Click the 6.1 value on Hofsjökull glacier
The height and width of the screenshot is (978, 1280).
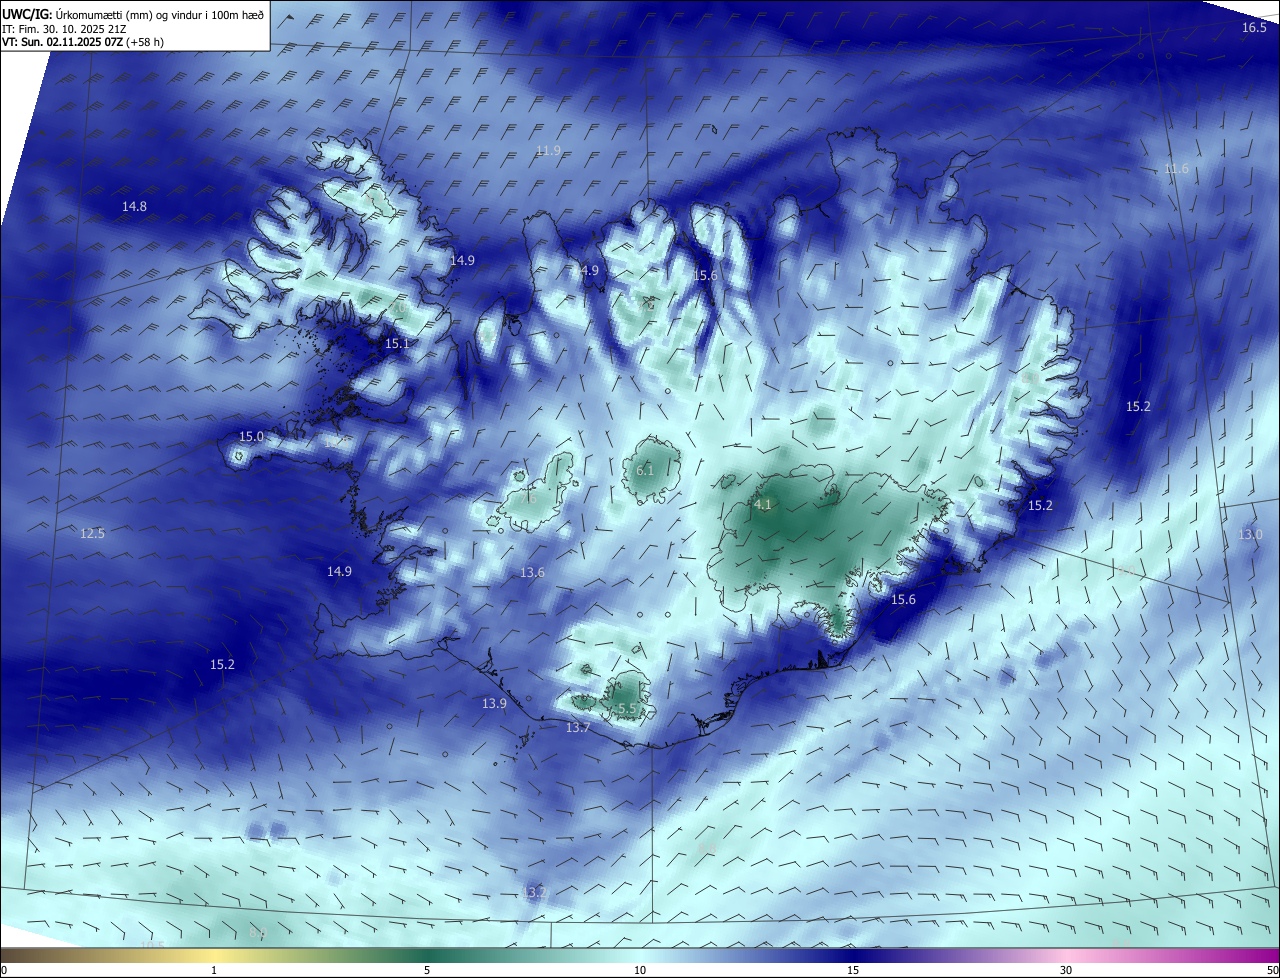tap(645, 471)
